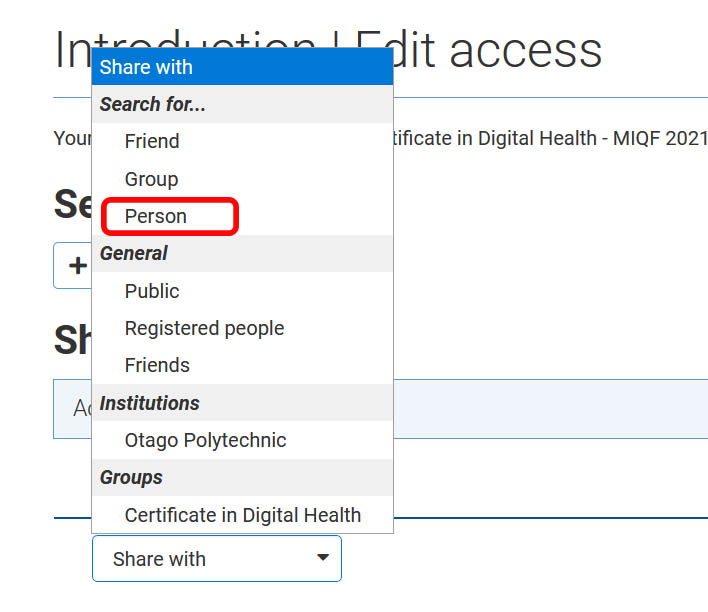Pick Friends under General
The height and width of the screenshot is (612, 708).
pos(157,365)
